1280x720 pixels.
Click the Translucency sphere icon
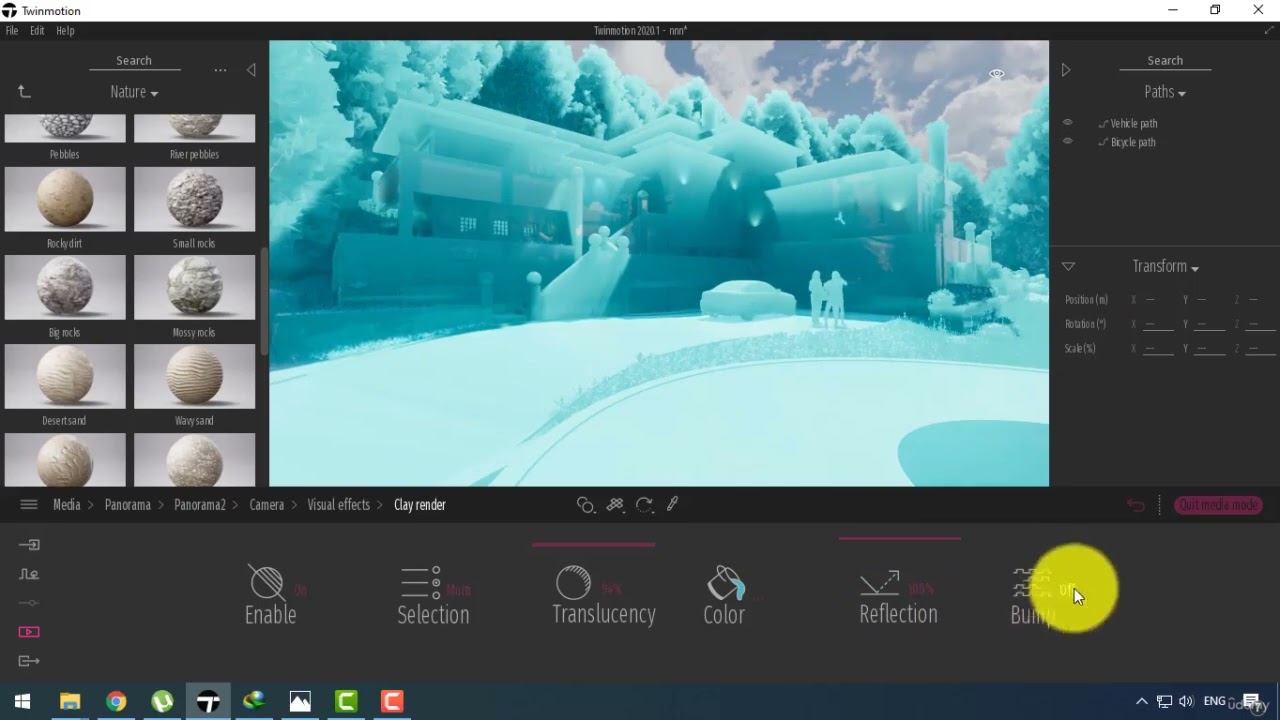click(x=573, y=582)
